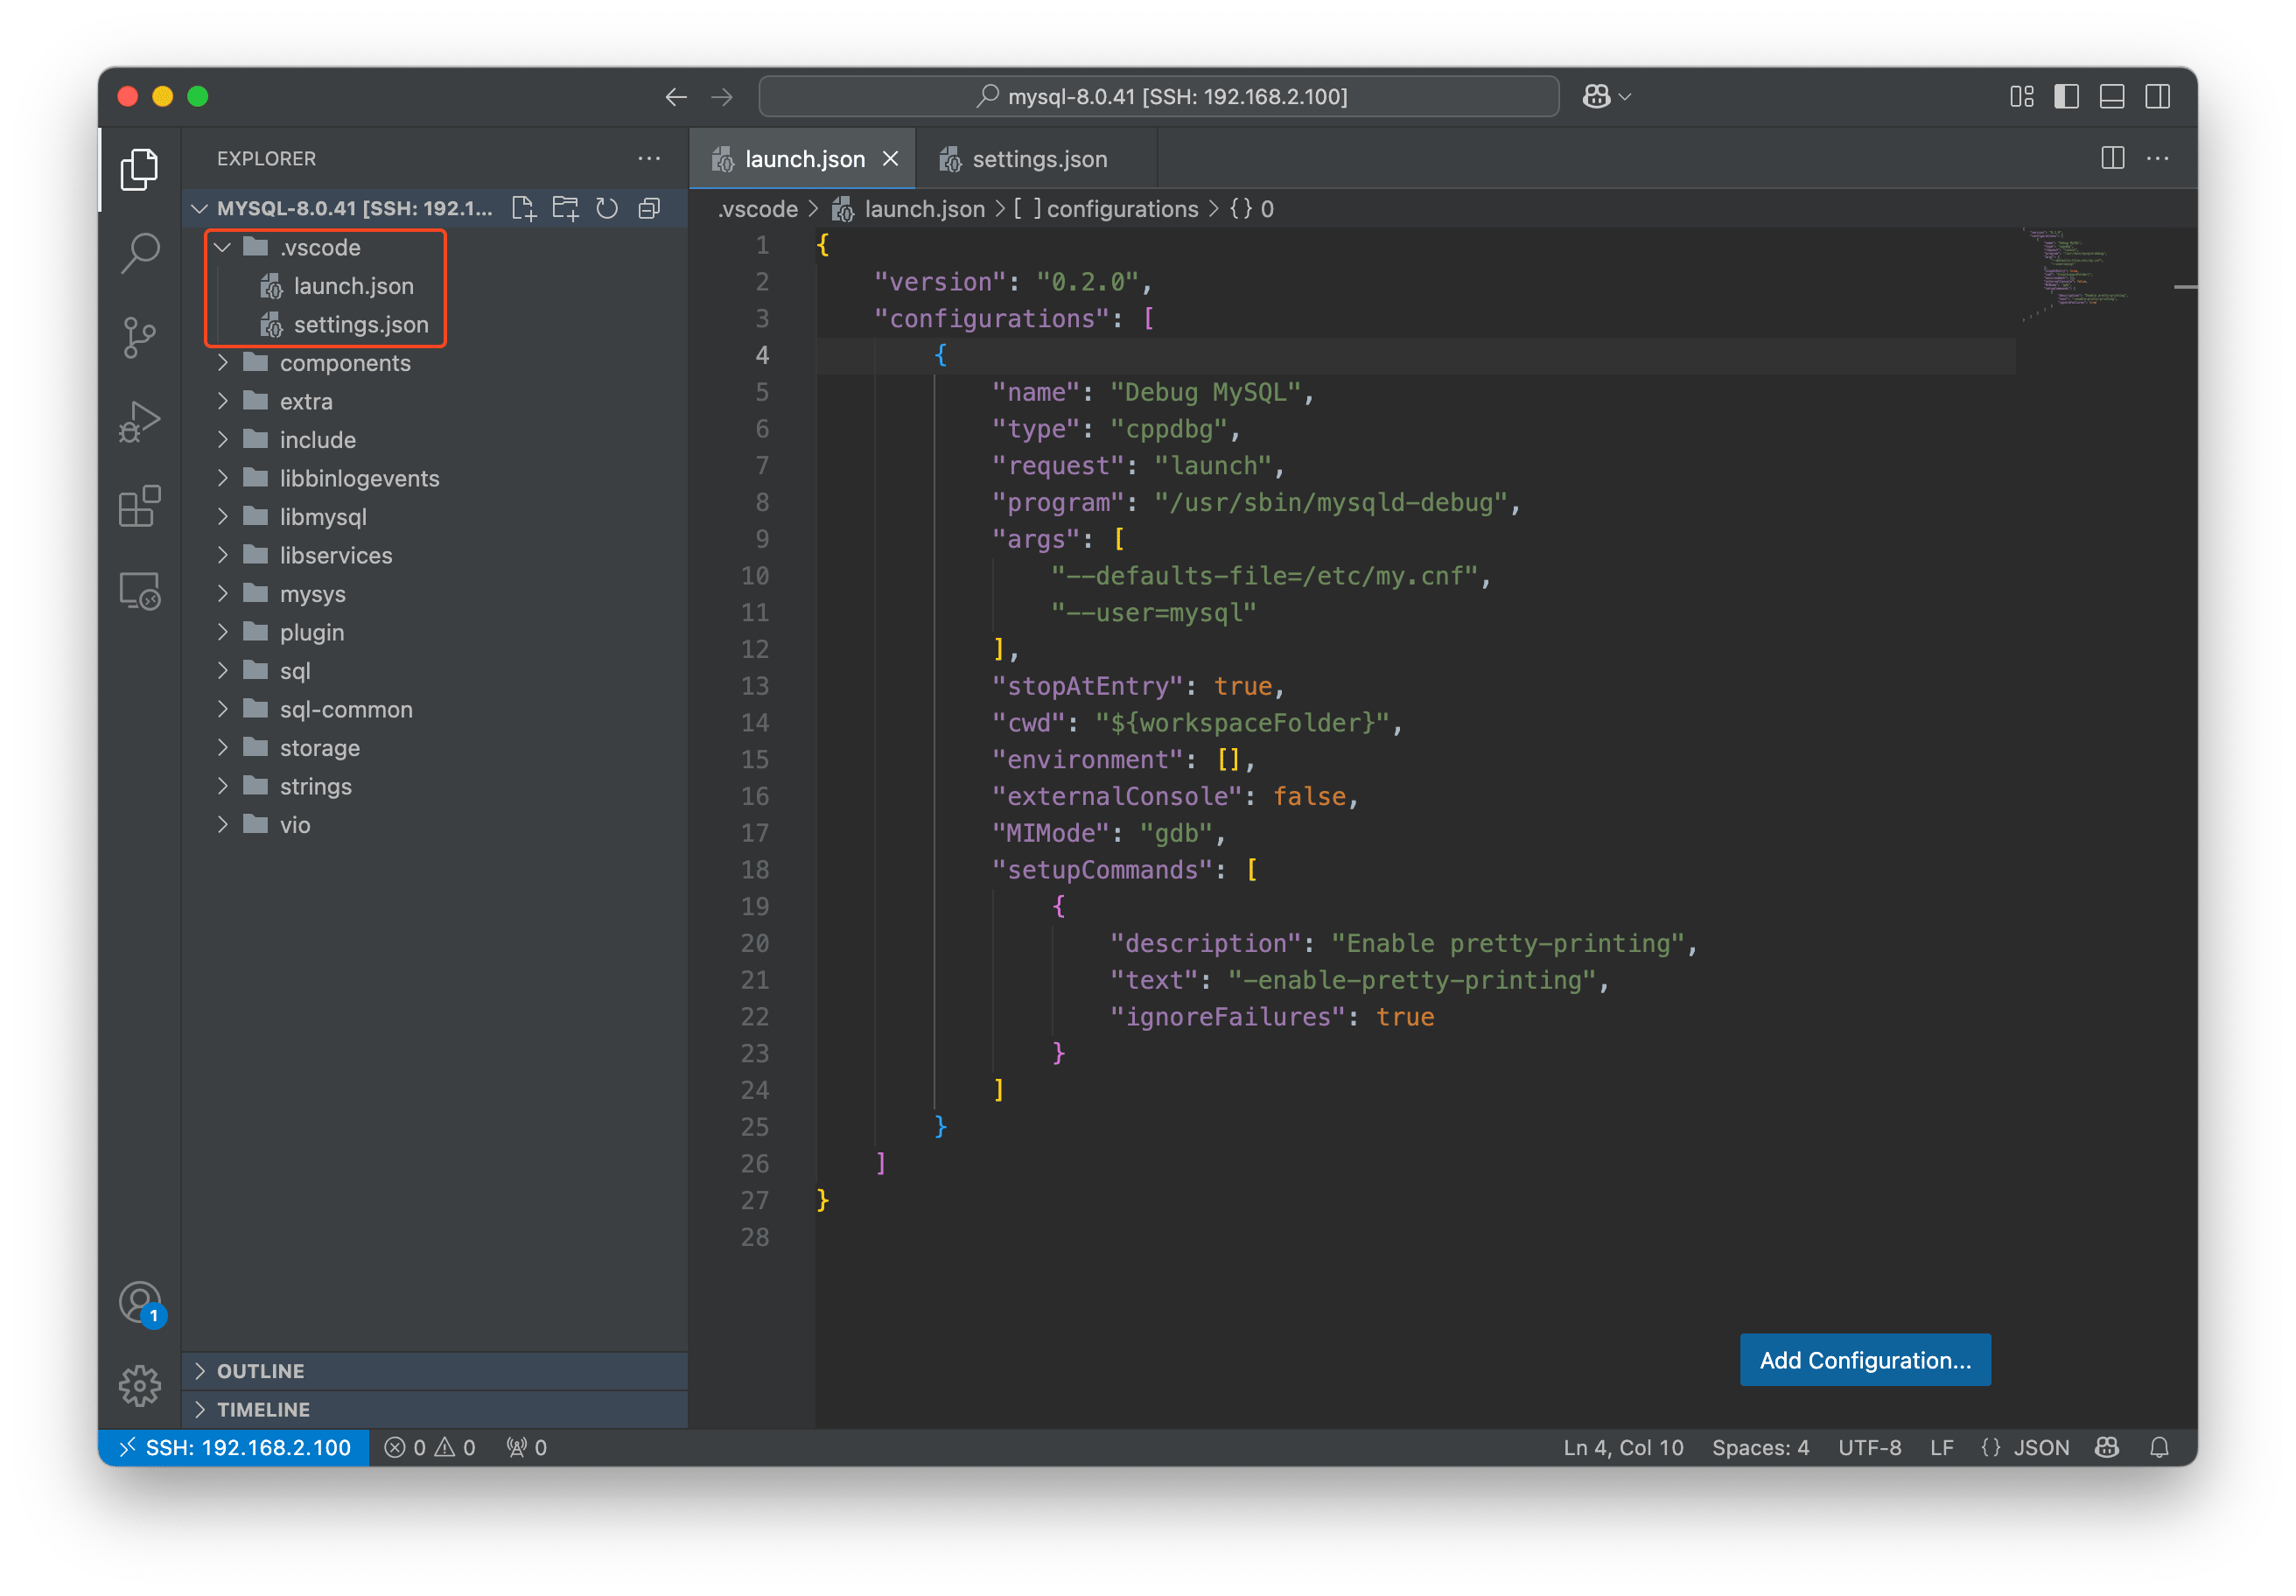Open the Copilot chat icon in title bar
The image size is (2296, 1596).
[x=1596, y=96]
